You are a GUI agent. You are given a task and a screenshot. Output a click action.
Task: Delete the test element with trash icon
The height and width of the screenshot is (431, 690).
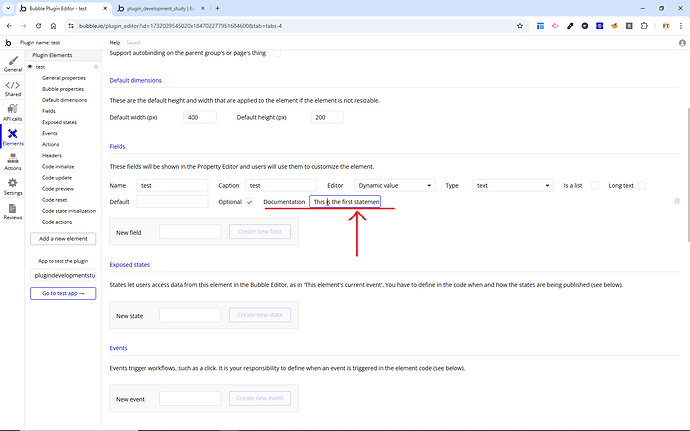[x=96, y=67]
